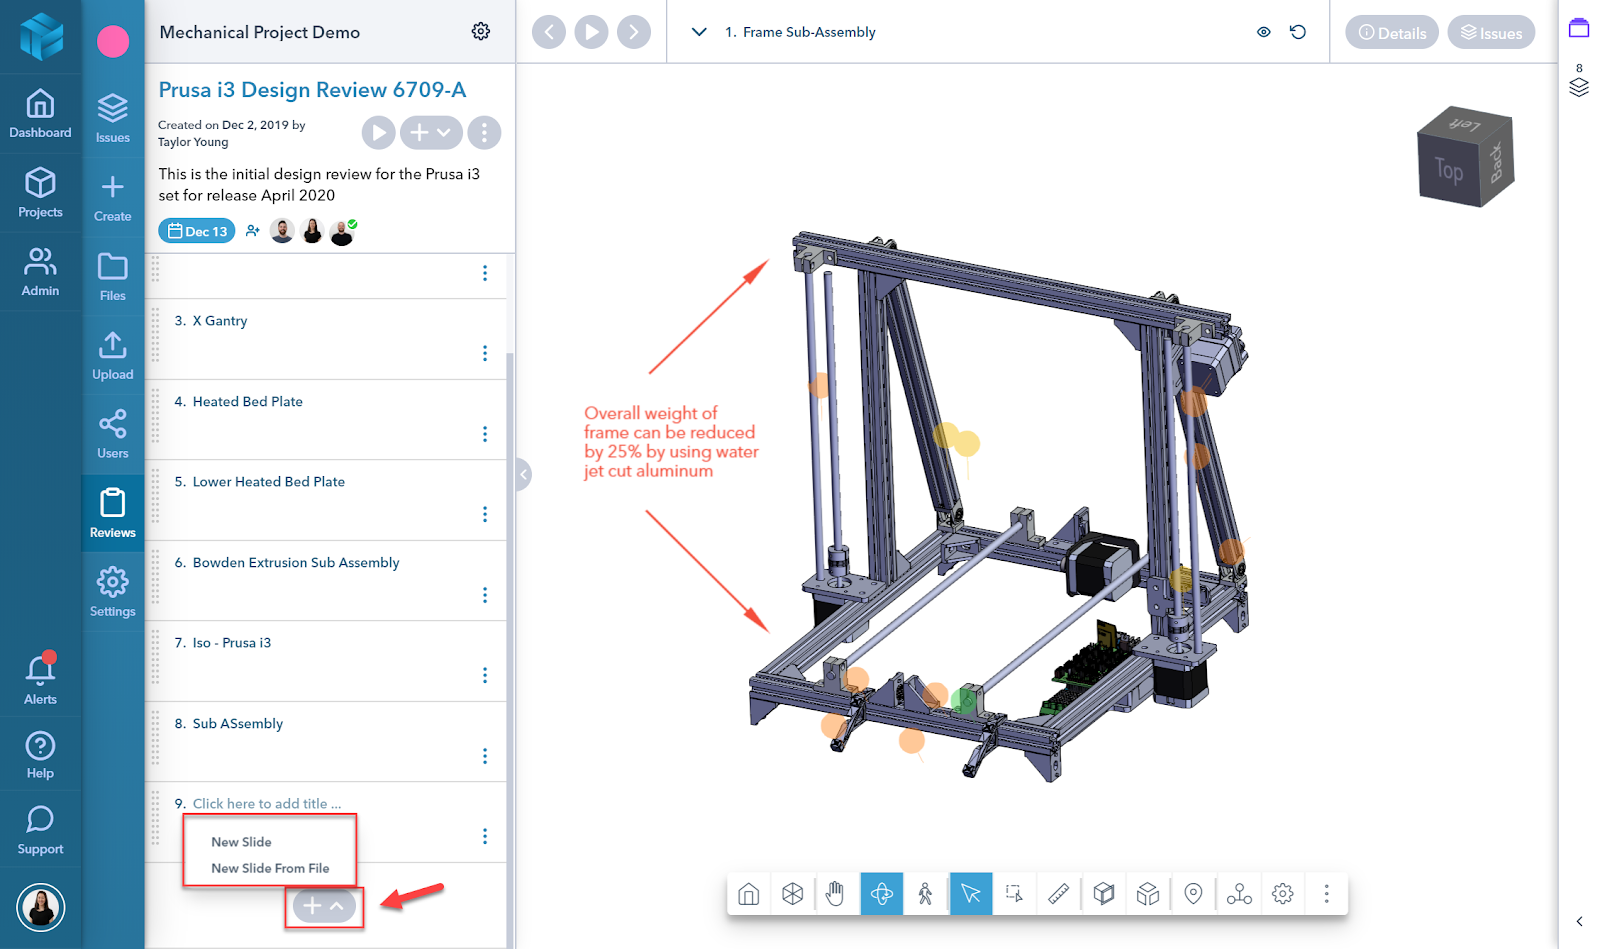Viewport: 1600px width, 949px height.
Task: Toggle the select arrow tool
Action: click(971, 894)
